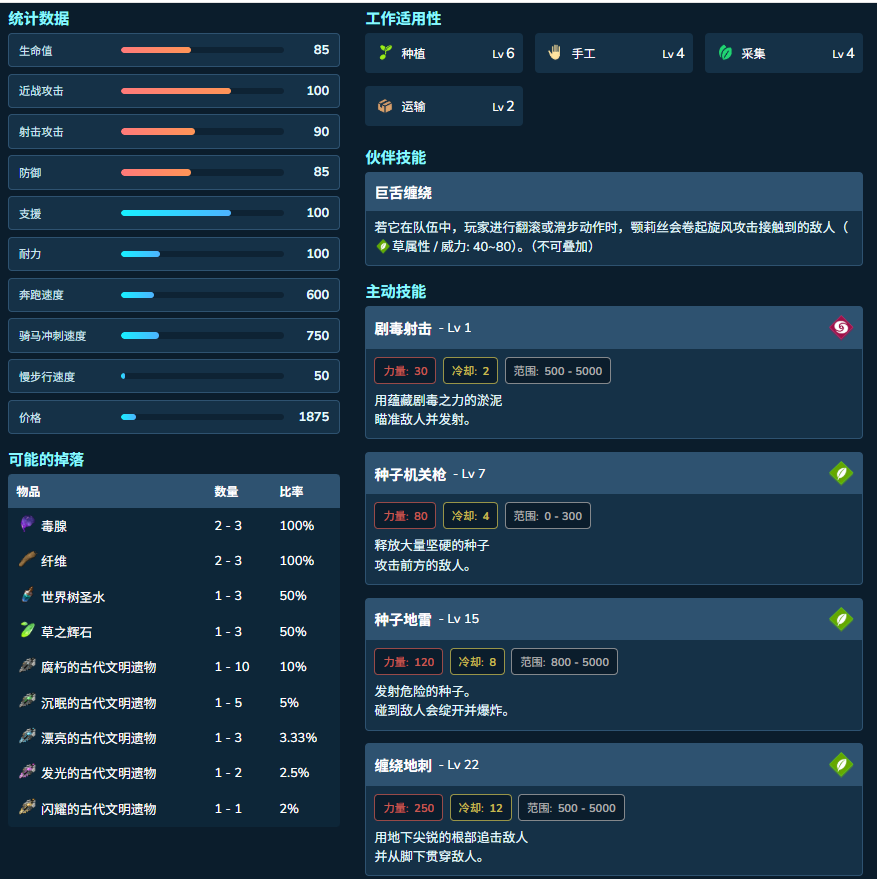Click the 运输 transport box icon
The height and width of the screenshot is (879, 877).
[x=385, y=106]
